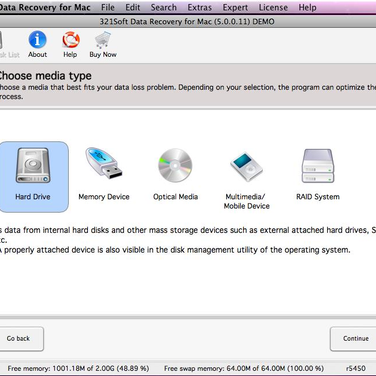
Task: Select the RAID System icon
Action: pyautogui.click(x=318, y=166)
